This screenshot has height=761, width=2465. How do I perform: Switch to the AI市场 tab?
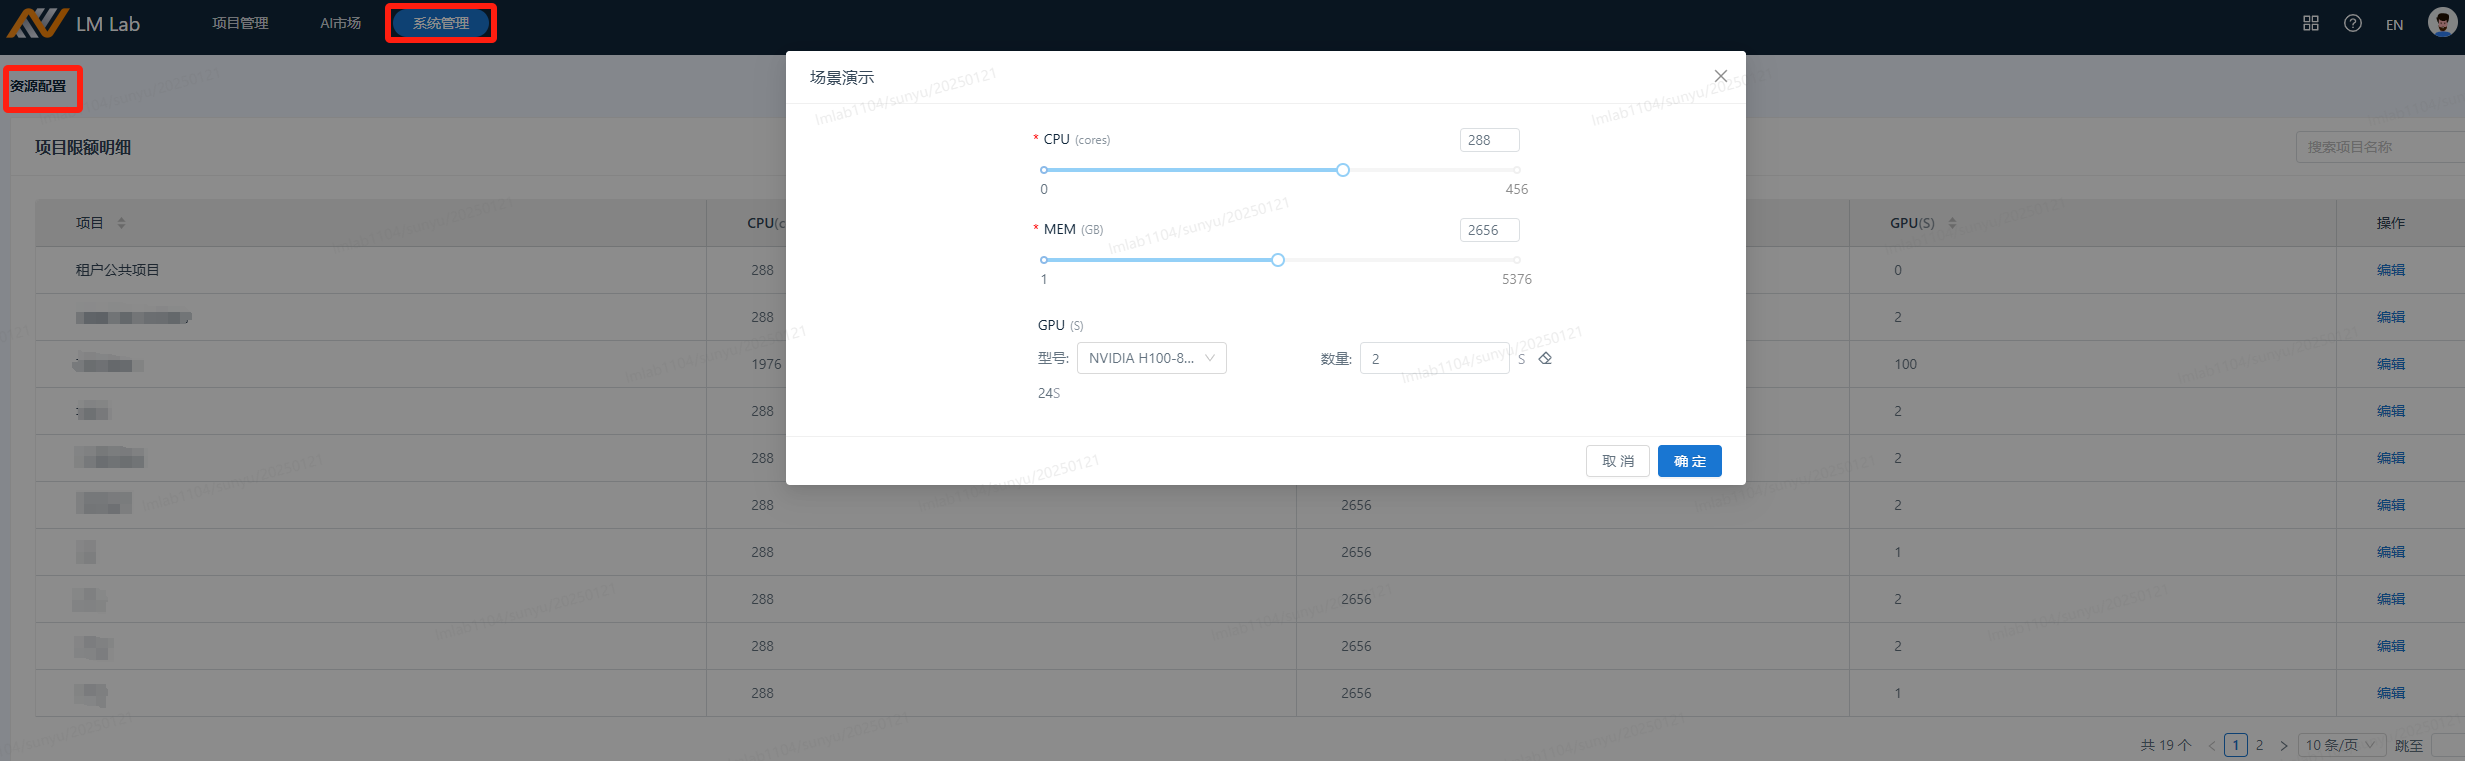[340, 23]
